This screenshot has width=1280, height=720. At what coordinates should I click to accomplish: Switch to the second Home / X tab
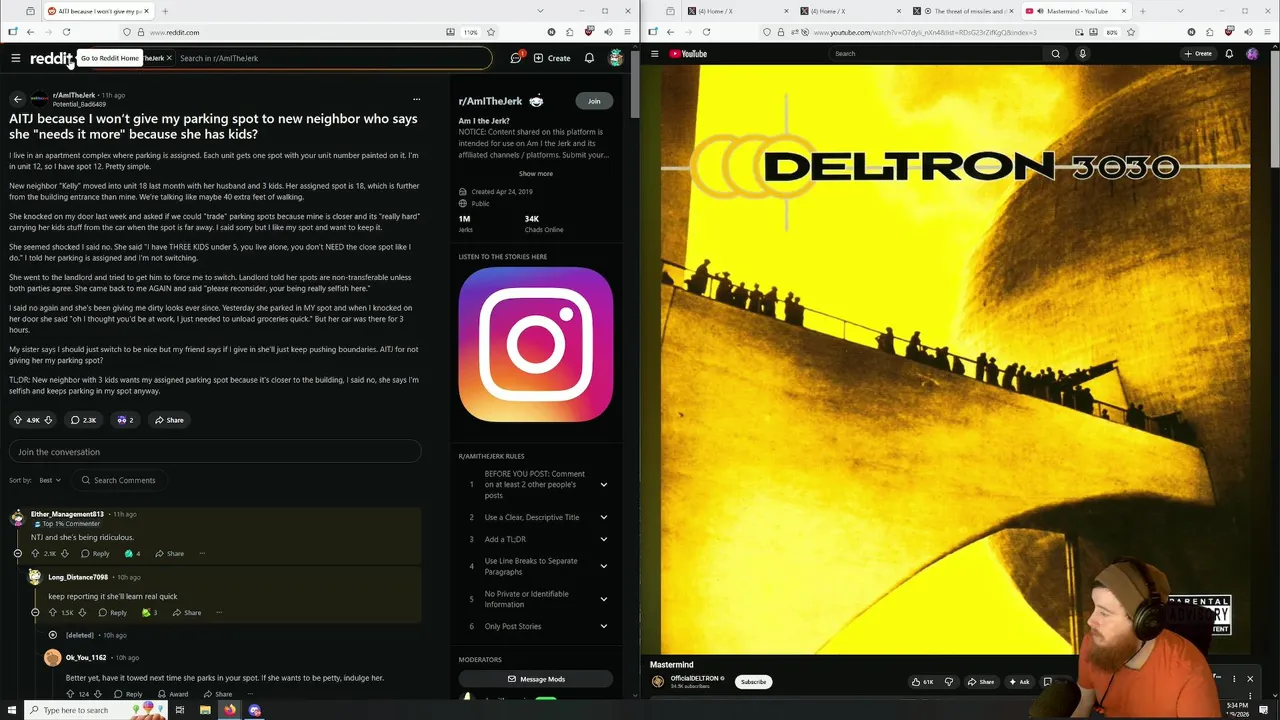click(852, 11)
